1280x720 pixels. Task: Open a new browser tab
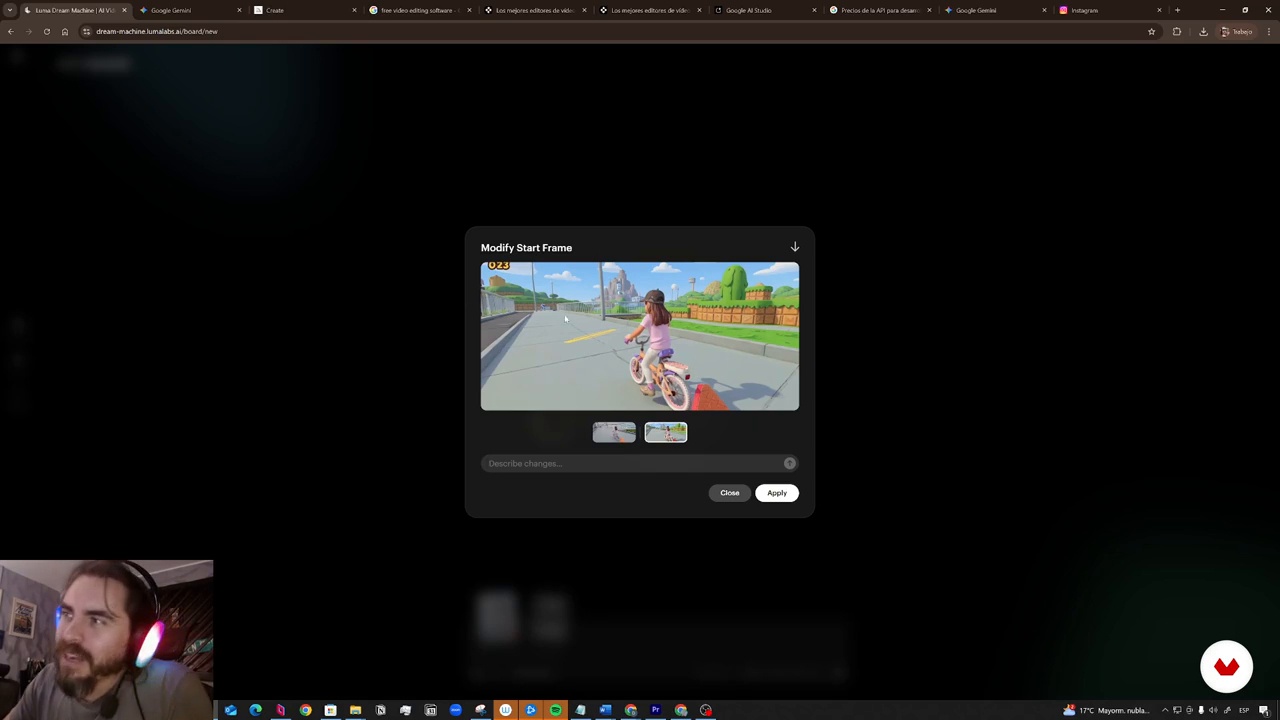pos(1177,10)
